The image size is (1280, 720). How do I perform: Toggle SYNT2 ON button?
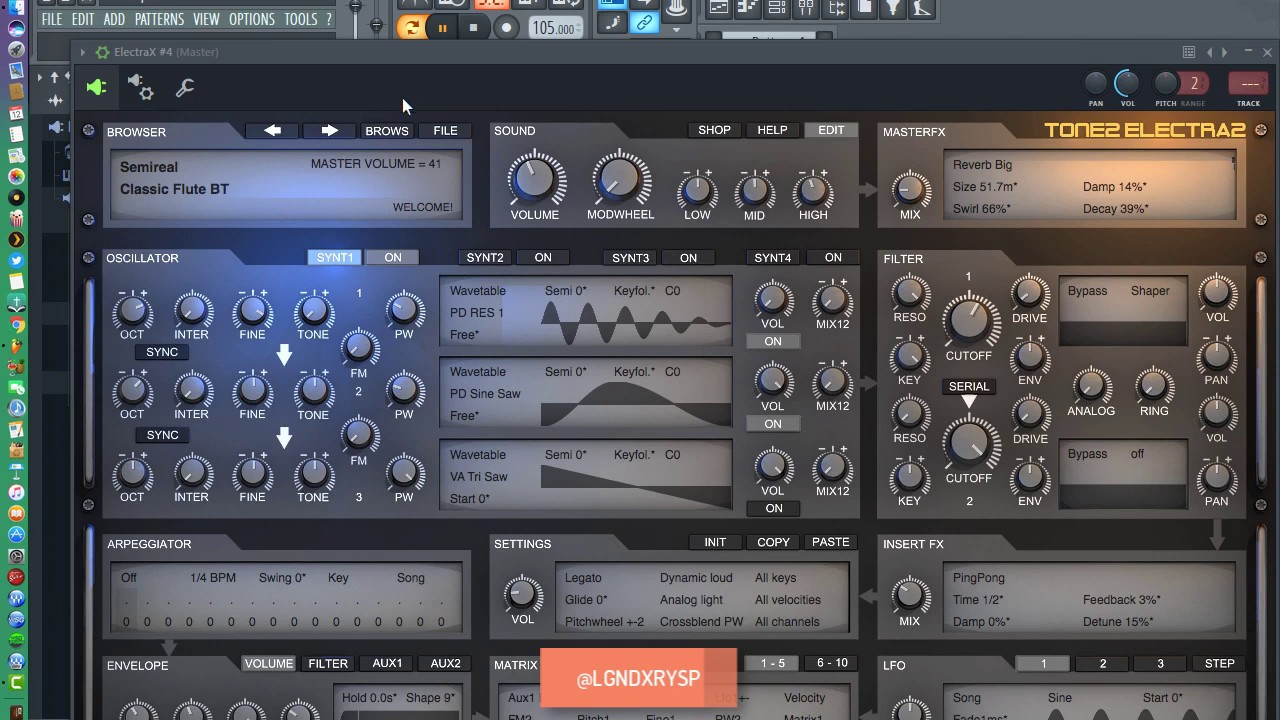[543, 257]
